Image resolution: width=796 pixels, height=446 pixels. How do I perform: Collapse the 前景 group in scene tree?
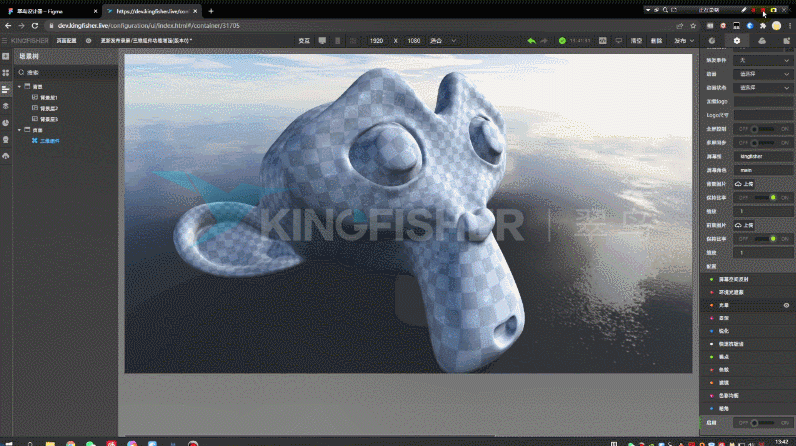[19, 130]
